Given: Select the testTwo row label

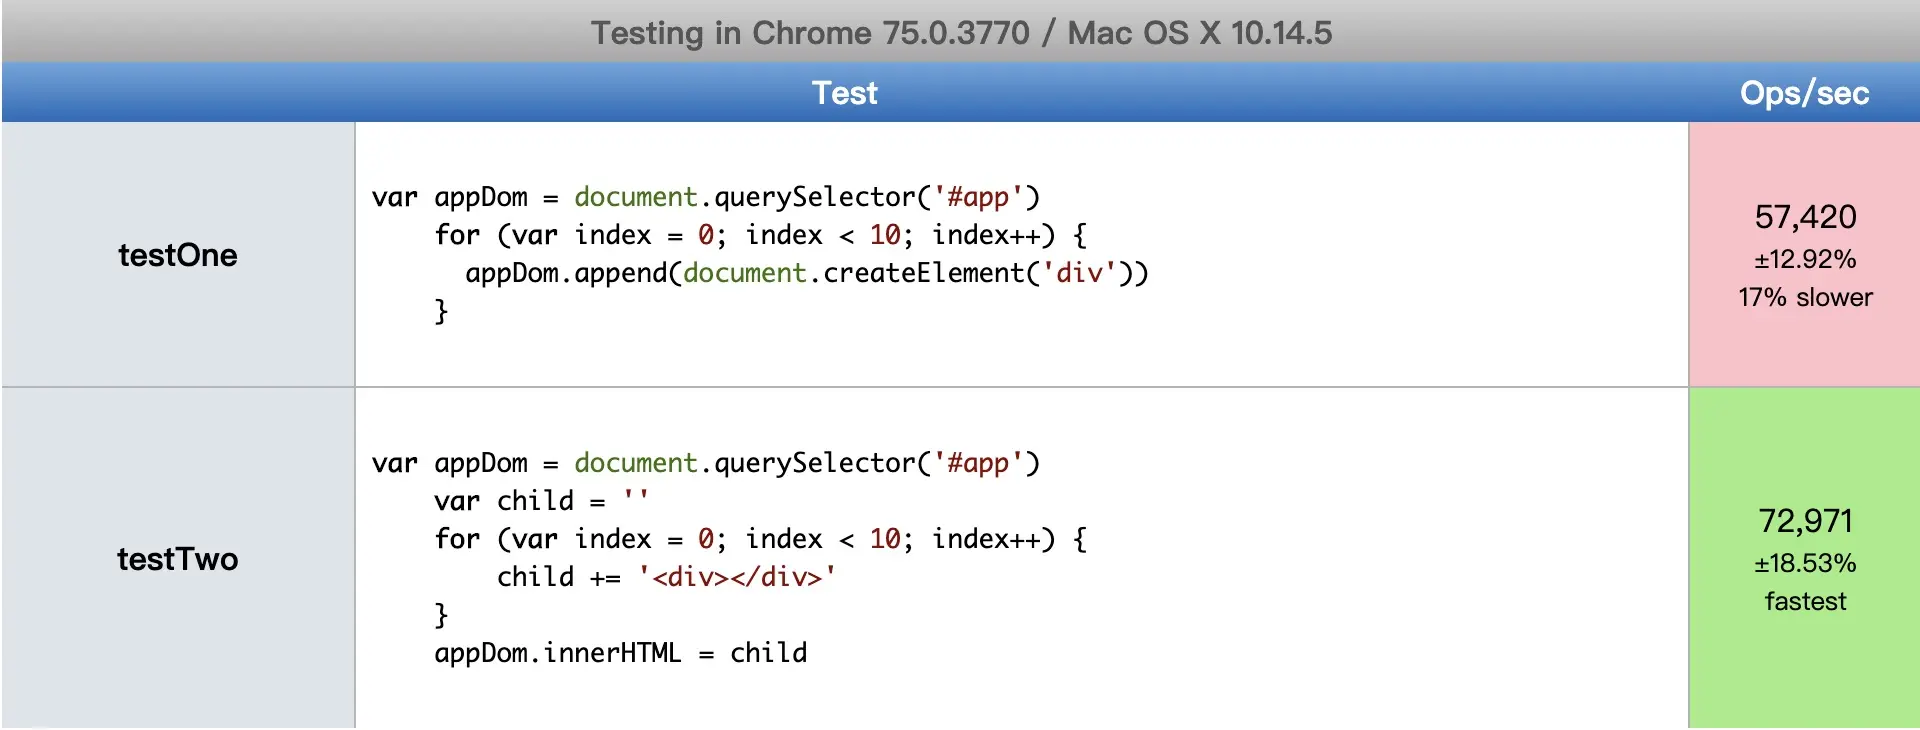Looking at the screenshot, I should click(x=178, y=559).
